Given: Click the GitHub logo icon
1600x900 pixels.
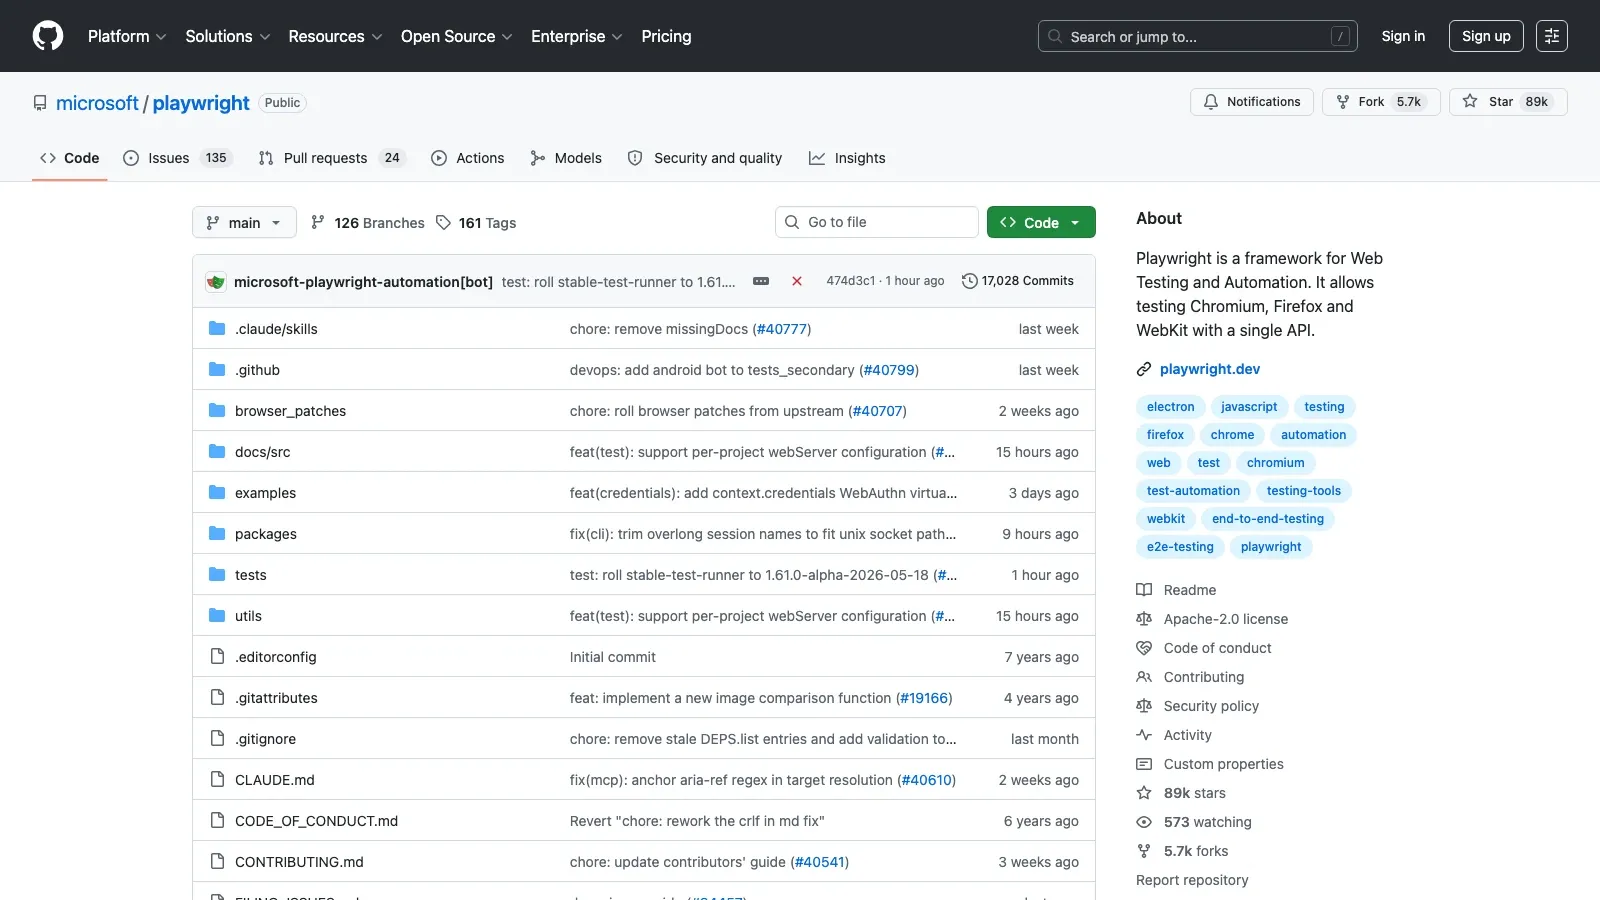Looking at the screenshot, I should [x=48, y=36].
